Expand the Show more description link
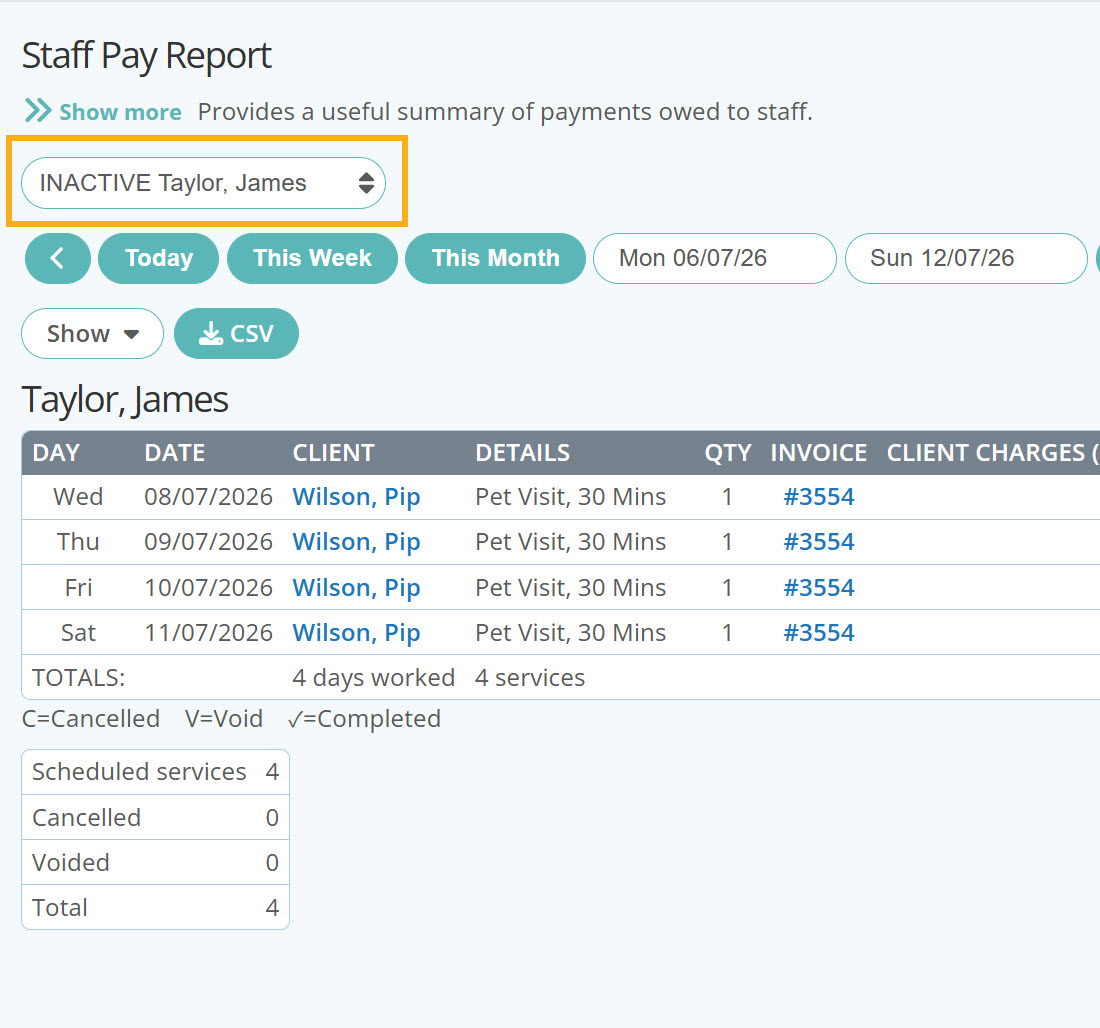Image resolution: width=1100 pixels, height=1028 pixels. 103,112
